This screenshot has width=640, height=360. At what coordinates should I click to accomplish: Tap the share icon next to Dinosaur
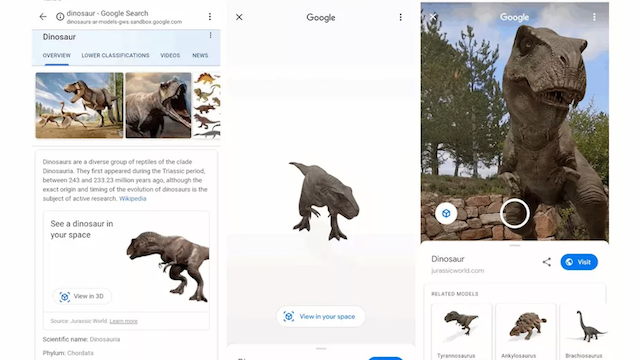click(x=547, y=262)
